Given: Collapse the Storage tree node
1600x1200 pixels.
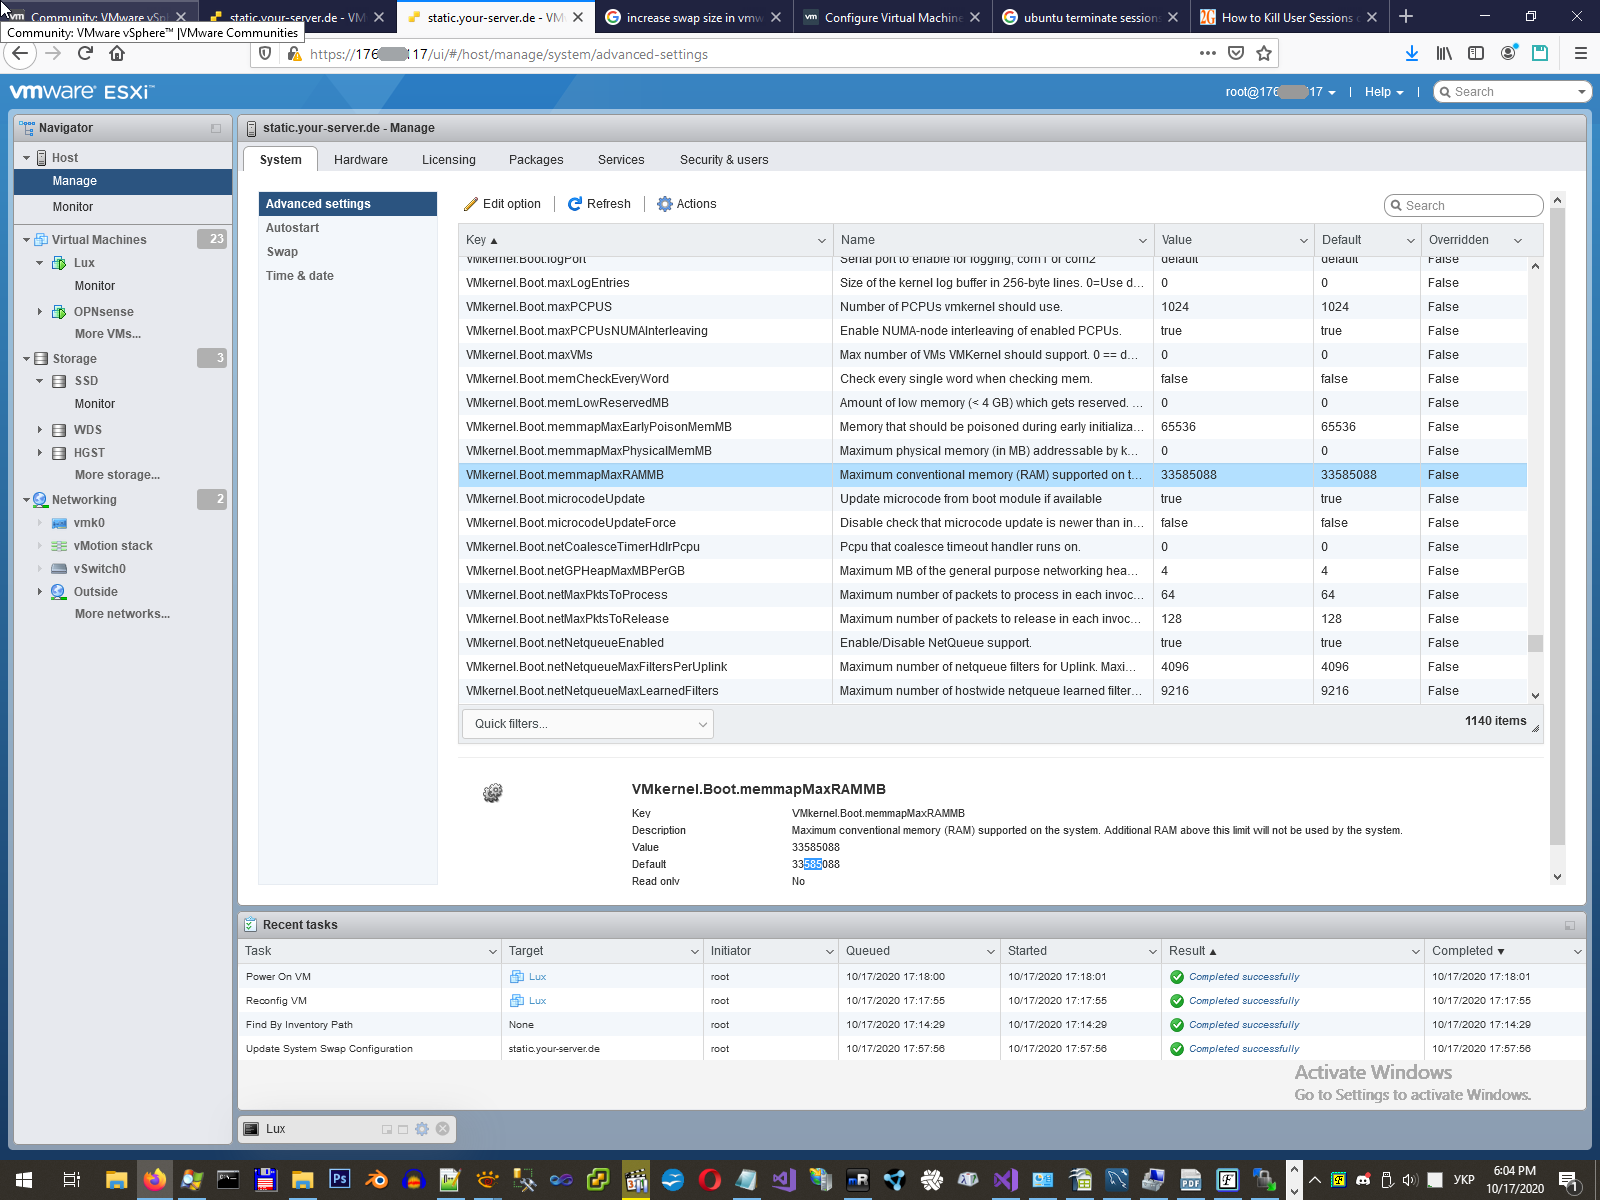Looking at the screenshot, I should tap(27, 359).
